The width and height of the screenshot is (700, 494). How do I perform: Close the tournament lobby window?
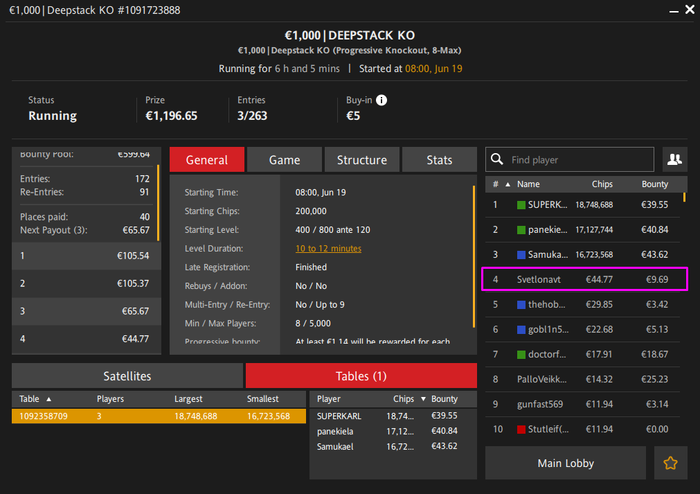point(690,9)
